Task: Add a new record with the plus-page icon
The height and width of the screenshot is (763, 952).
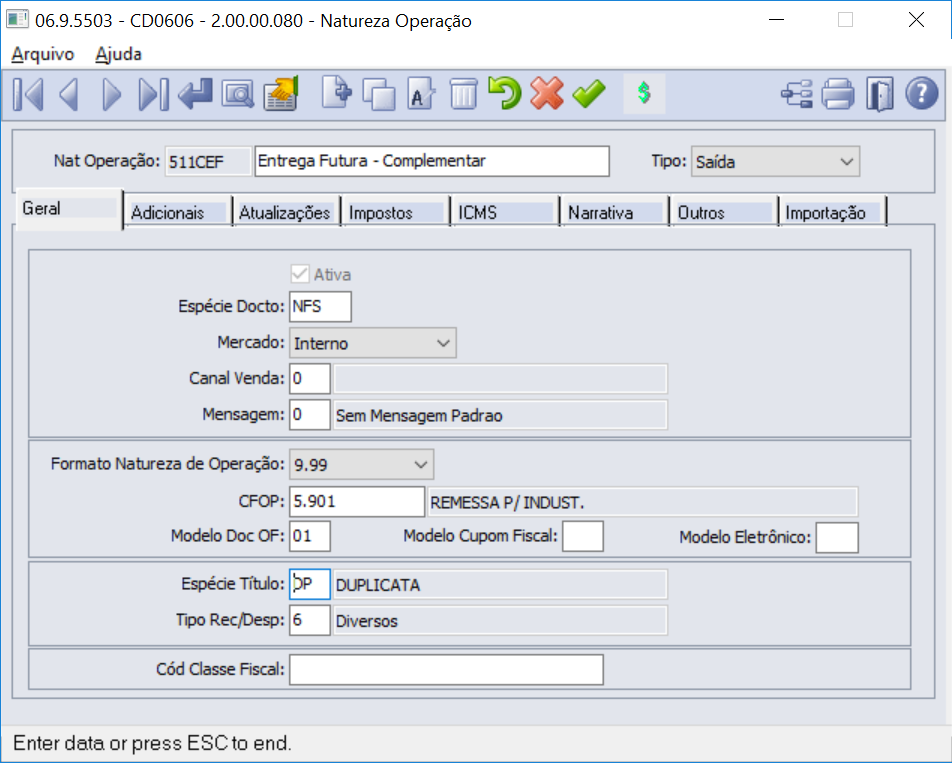Action: tap(337, 93)
